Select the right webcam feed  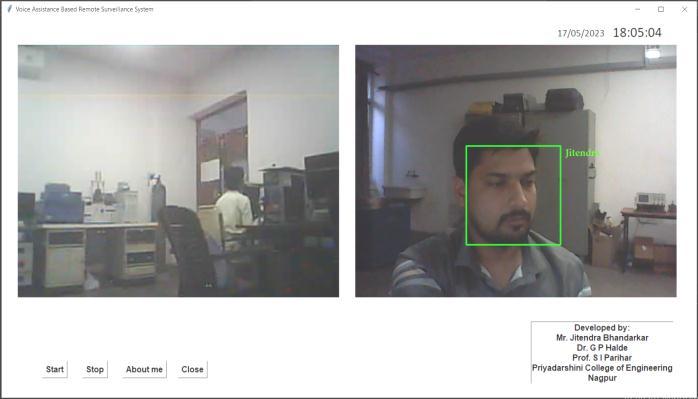(515, 171)
